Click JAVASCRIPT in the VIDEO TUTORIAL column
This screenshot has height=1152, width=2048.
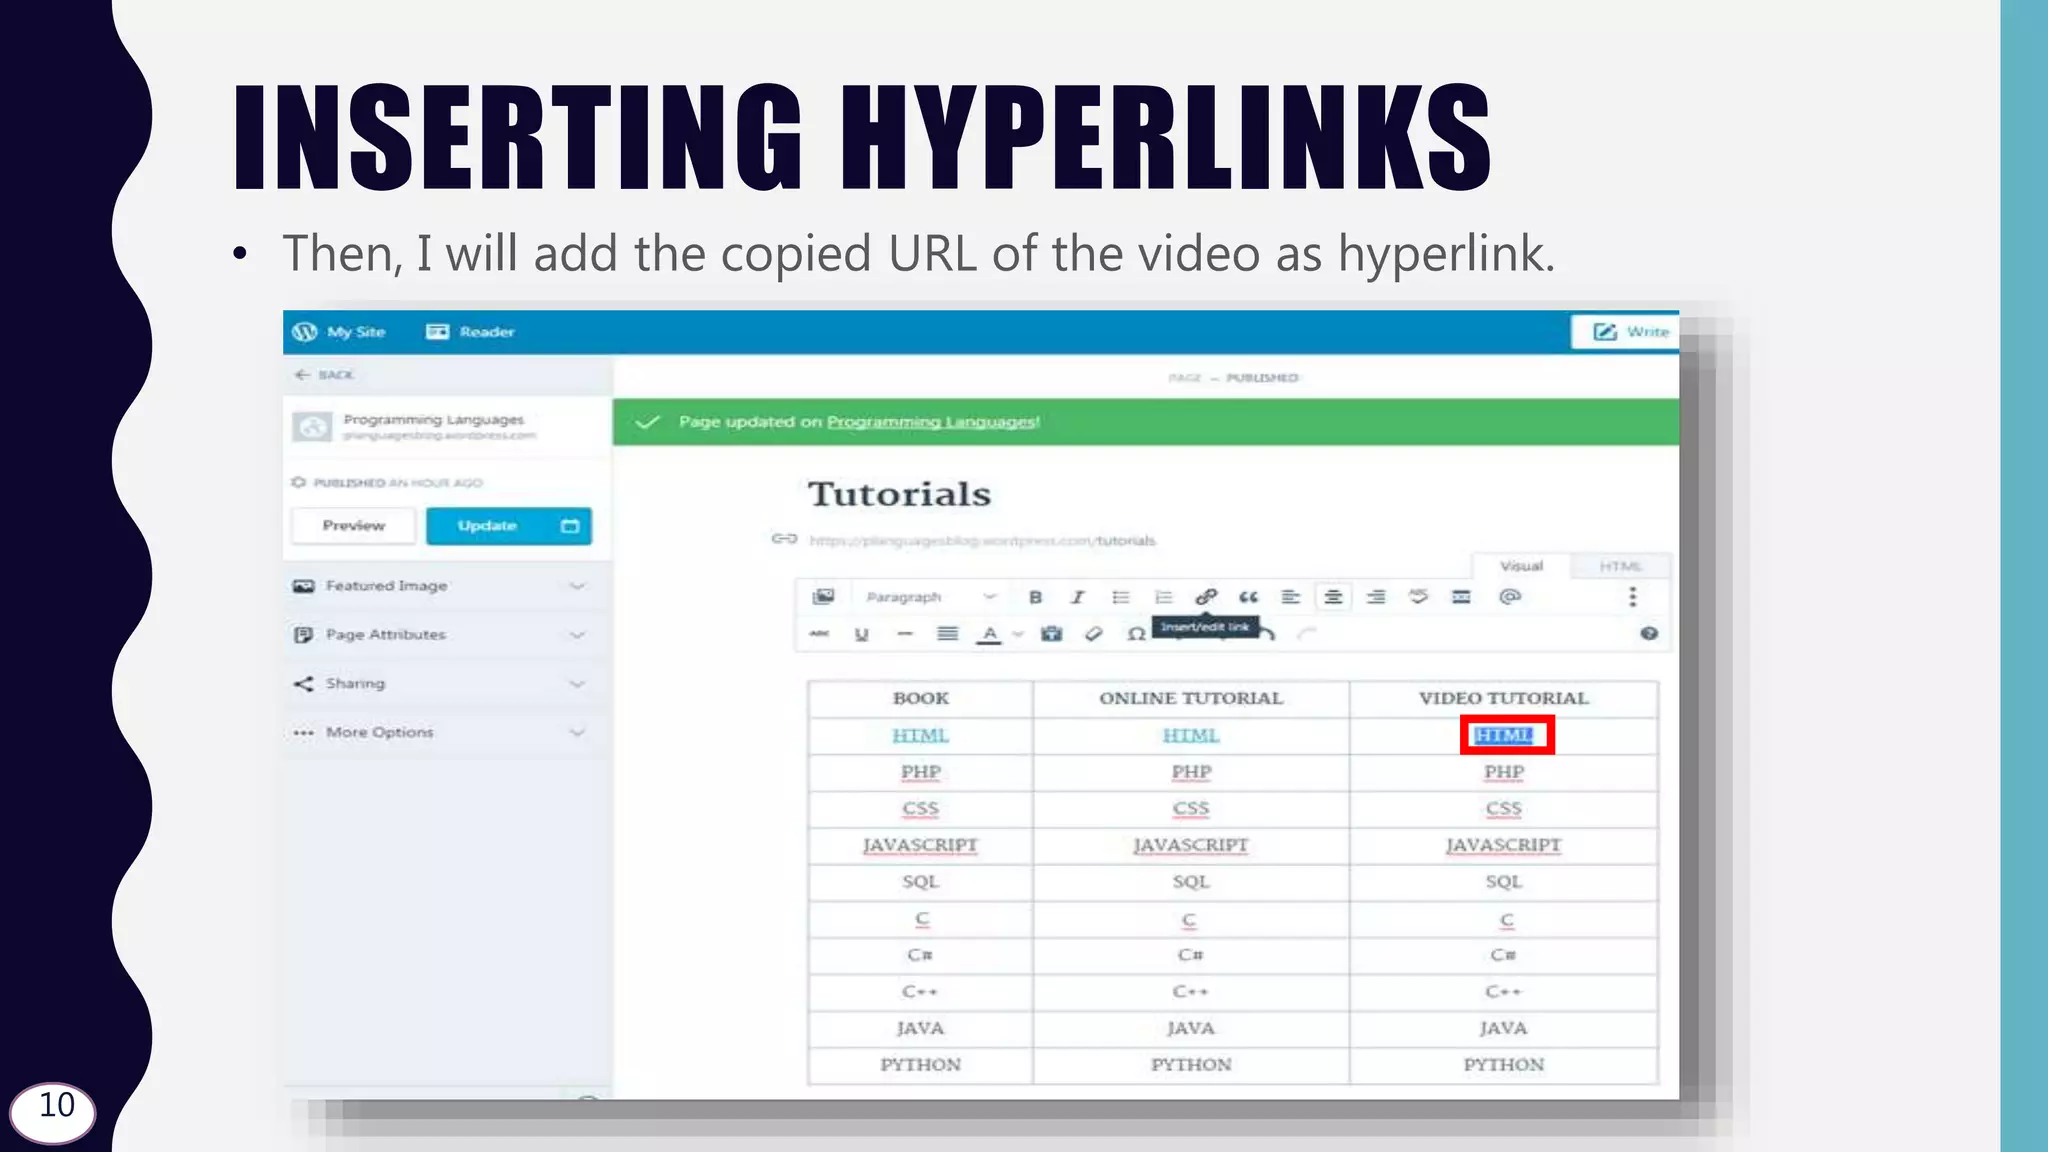point(1504,845)
